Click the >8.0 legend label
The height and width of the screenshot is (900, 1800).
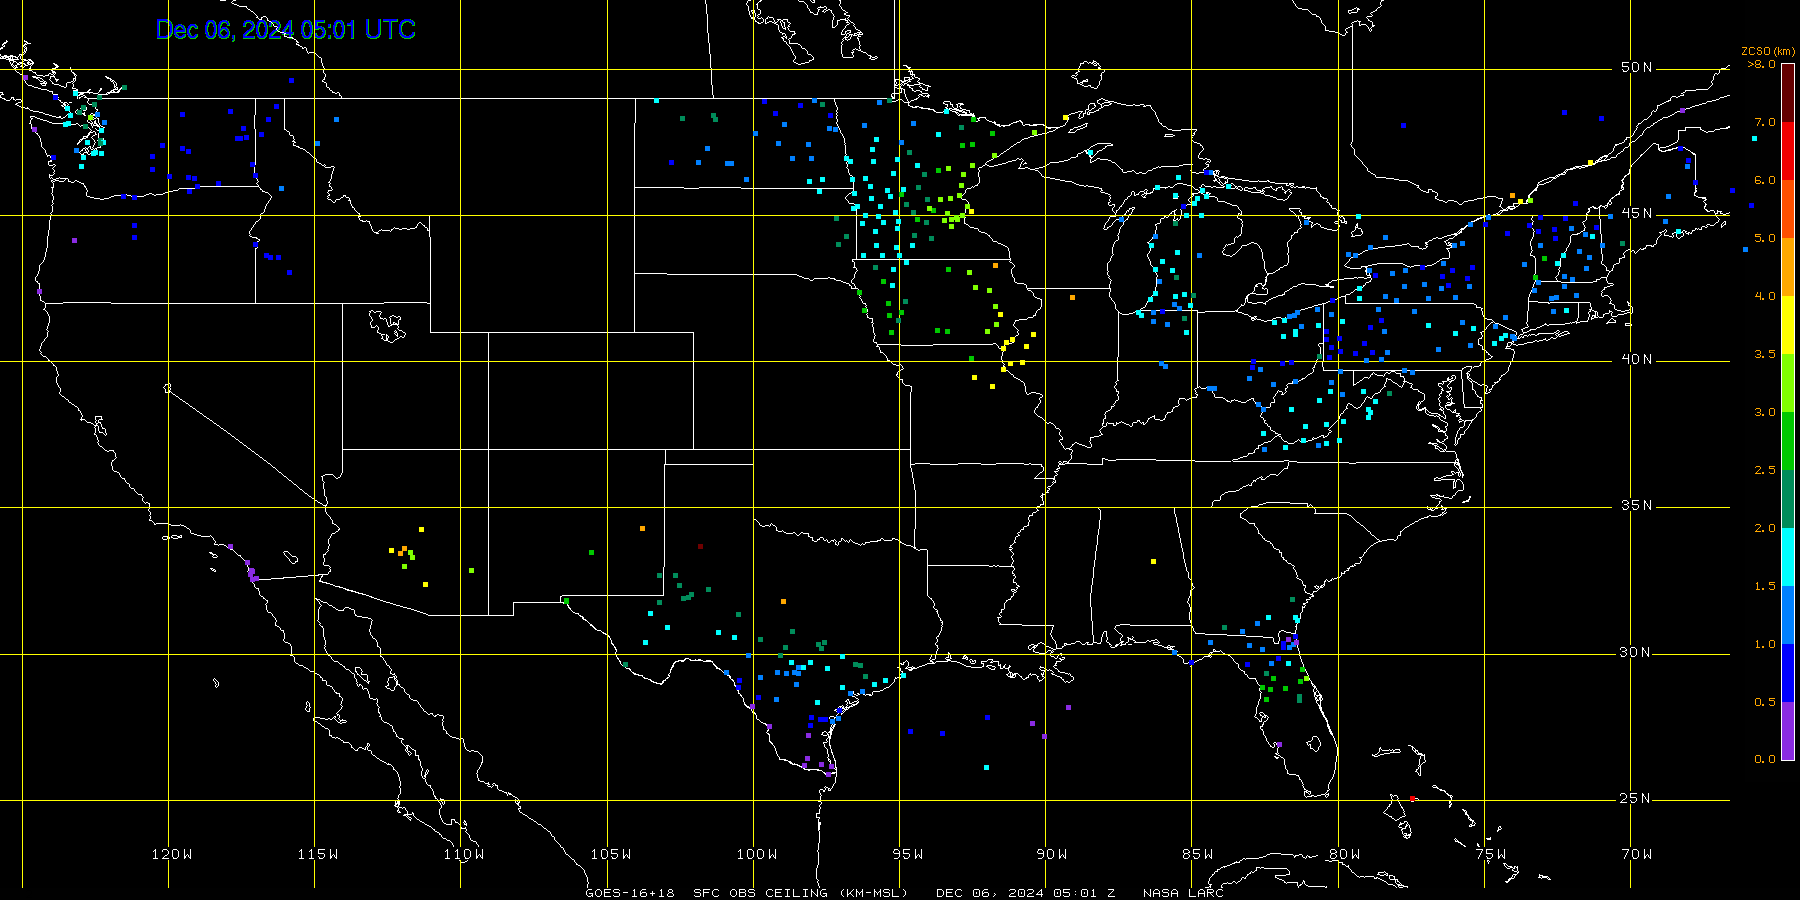[1761, 64]
